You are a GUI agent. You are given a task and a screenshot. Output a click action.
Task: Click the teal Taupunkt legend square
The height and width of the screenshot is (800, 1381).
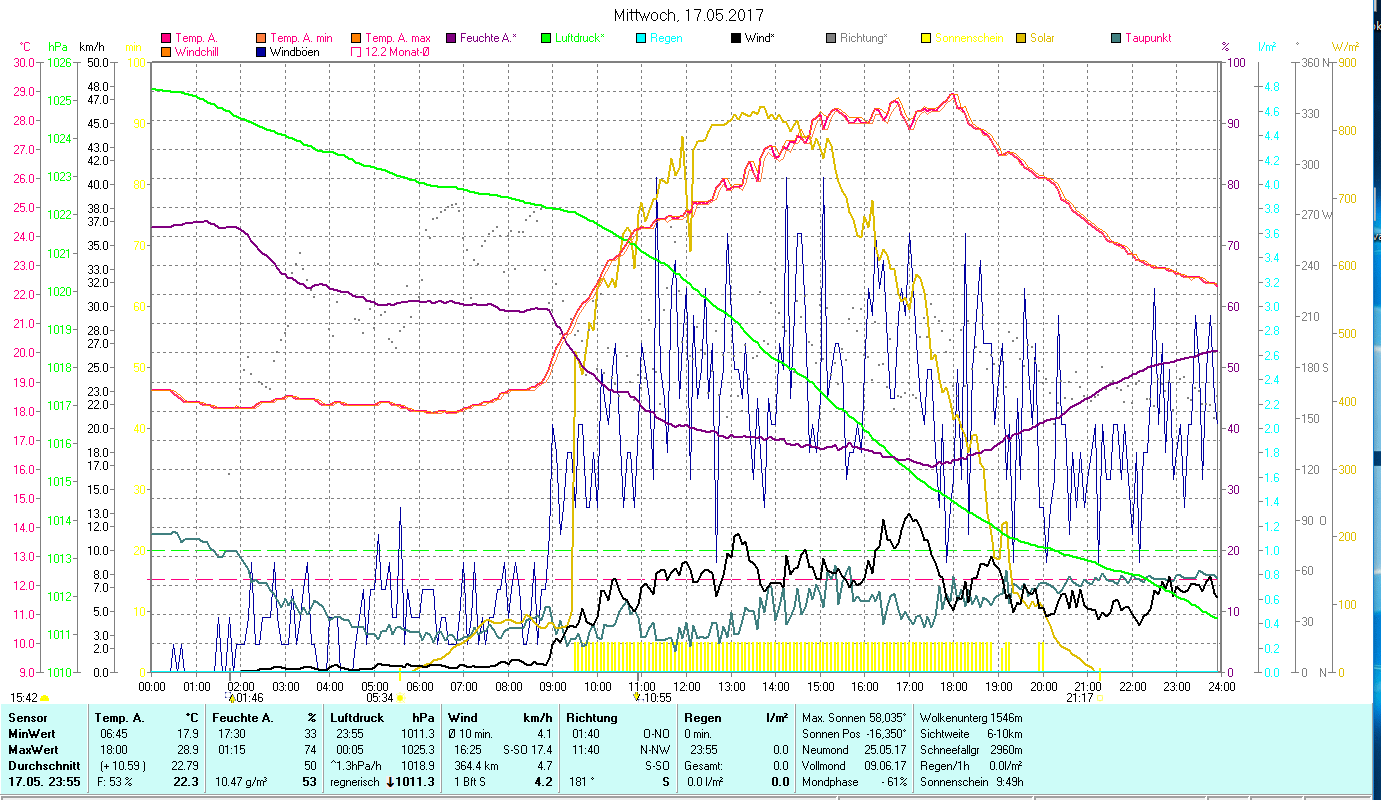pyautogui.click(x=1116, y=38)
